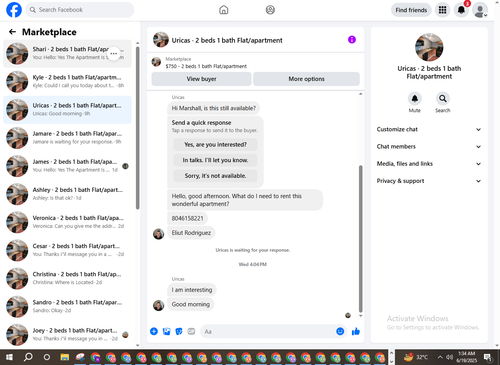500x365 pixels.
Task: Open Windows taskbar search magnifier
Action: (x=28, y=357)
